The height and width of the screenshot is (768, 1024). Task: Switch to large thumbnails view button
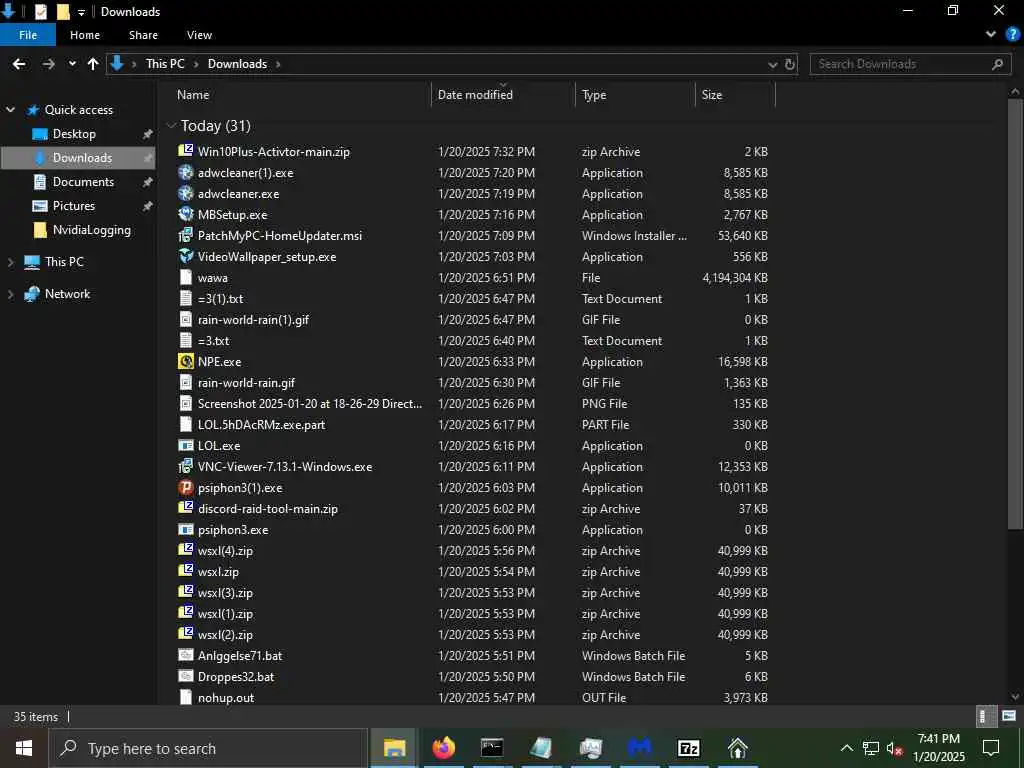(1008, 716)
